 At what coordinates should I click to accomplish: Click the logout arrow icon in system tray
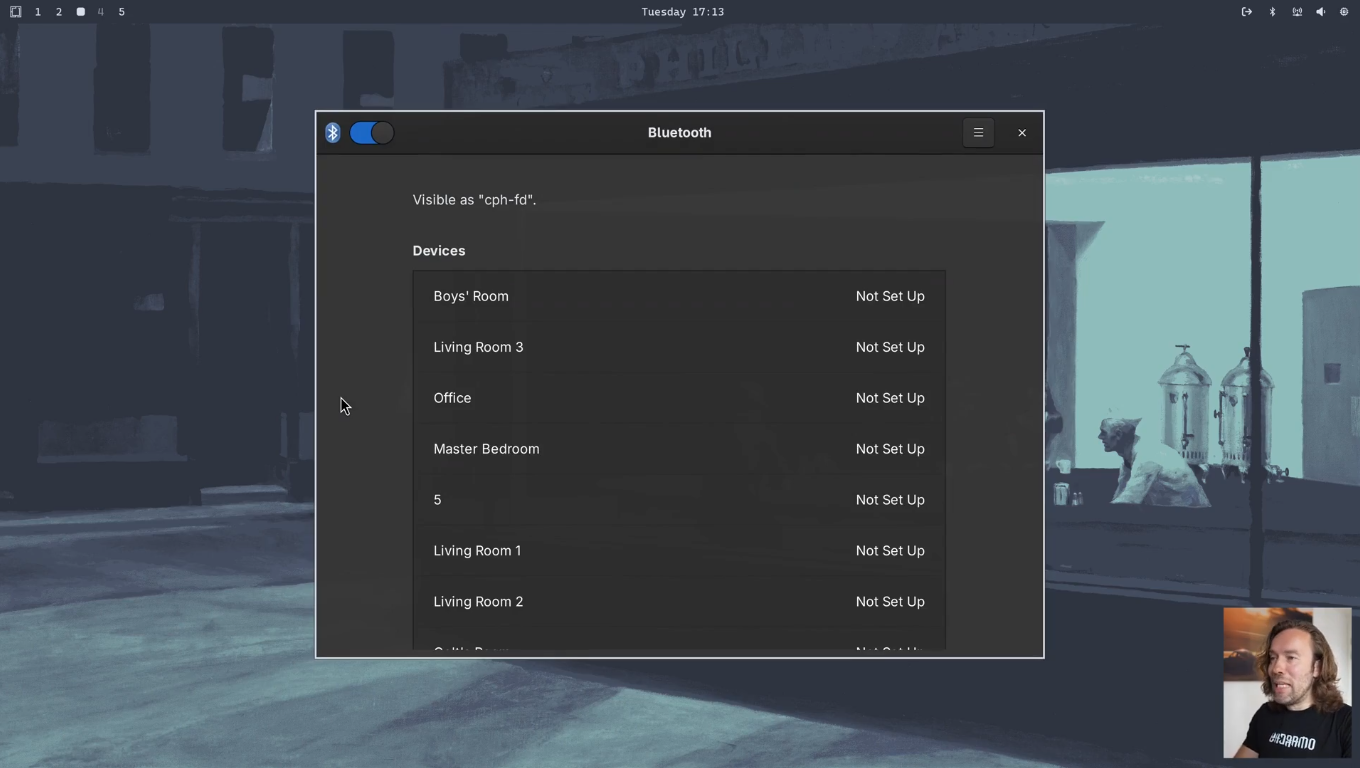1247,12
